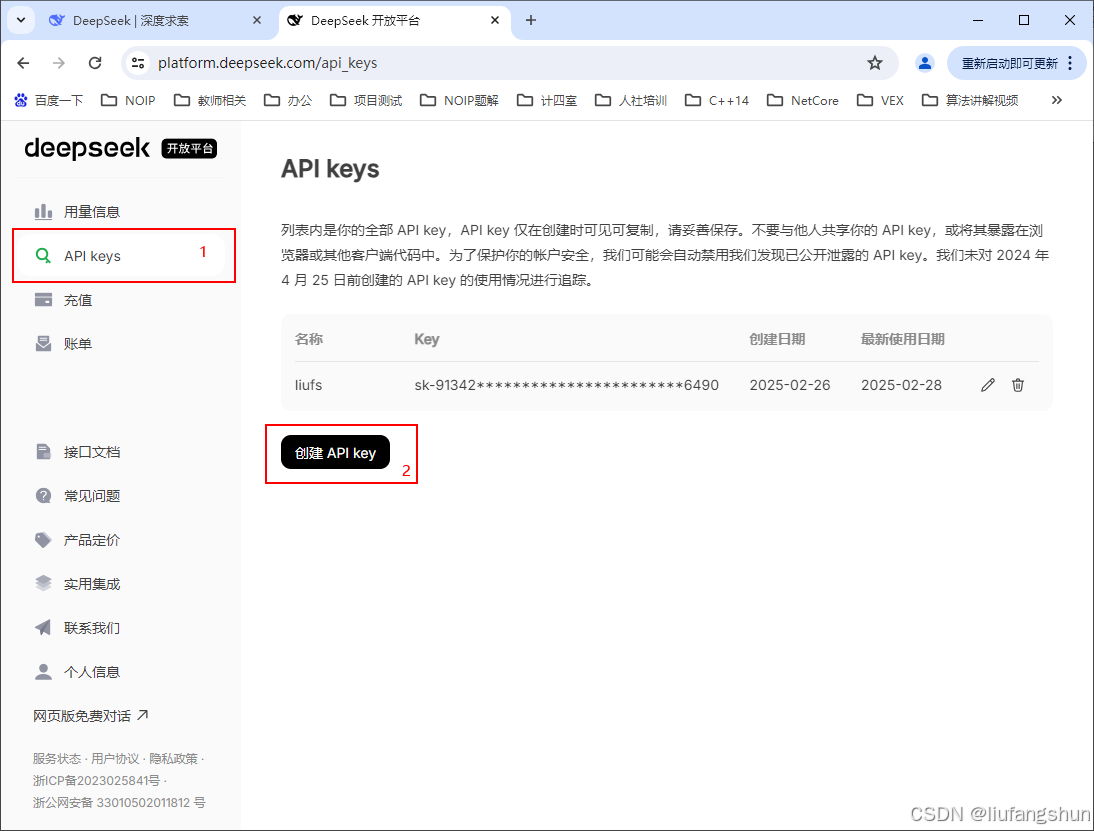Delete the liufs API key
Image resolution: width=1094 pixels, height=831 pixels.
click(1018, 385)
